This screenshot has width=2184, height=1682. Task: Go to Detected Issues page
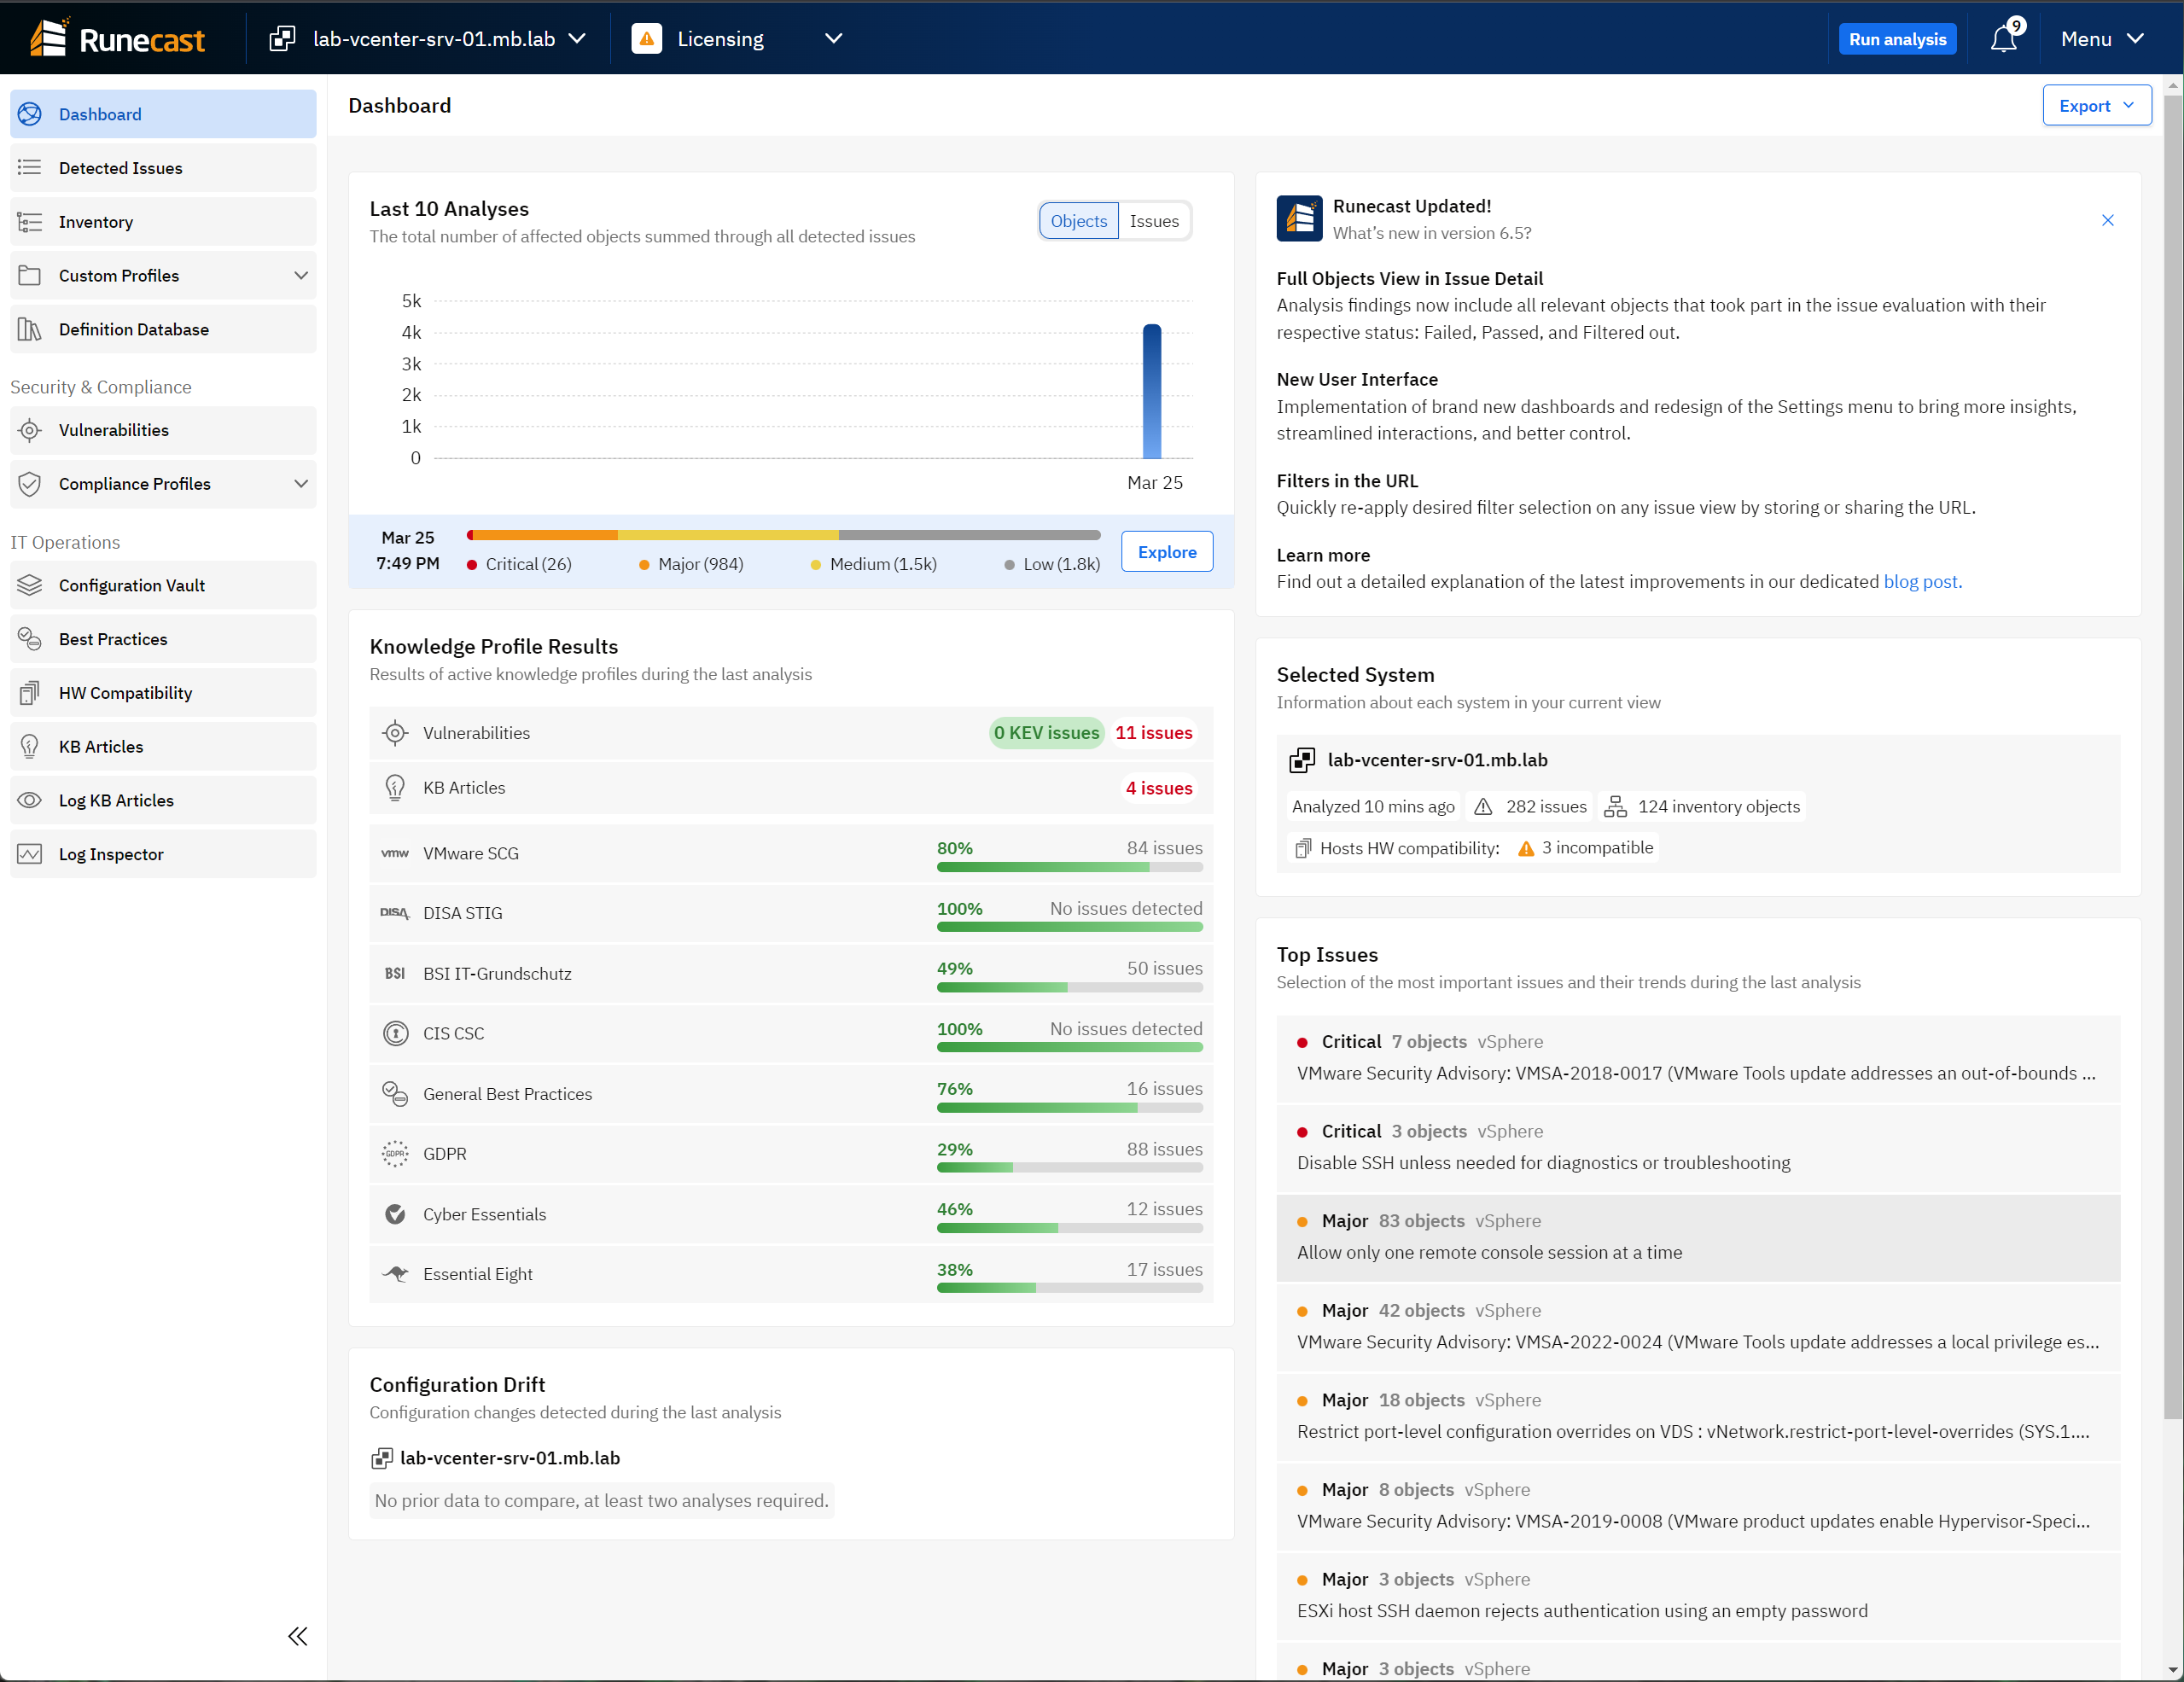[x=163, y=168]
